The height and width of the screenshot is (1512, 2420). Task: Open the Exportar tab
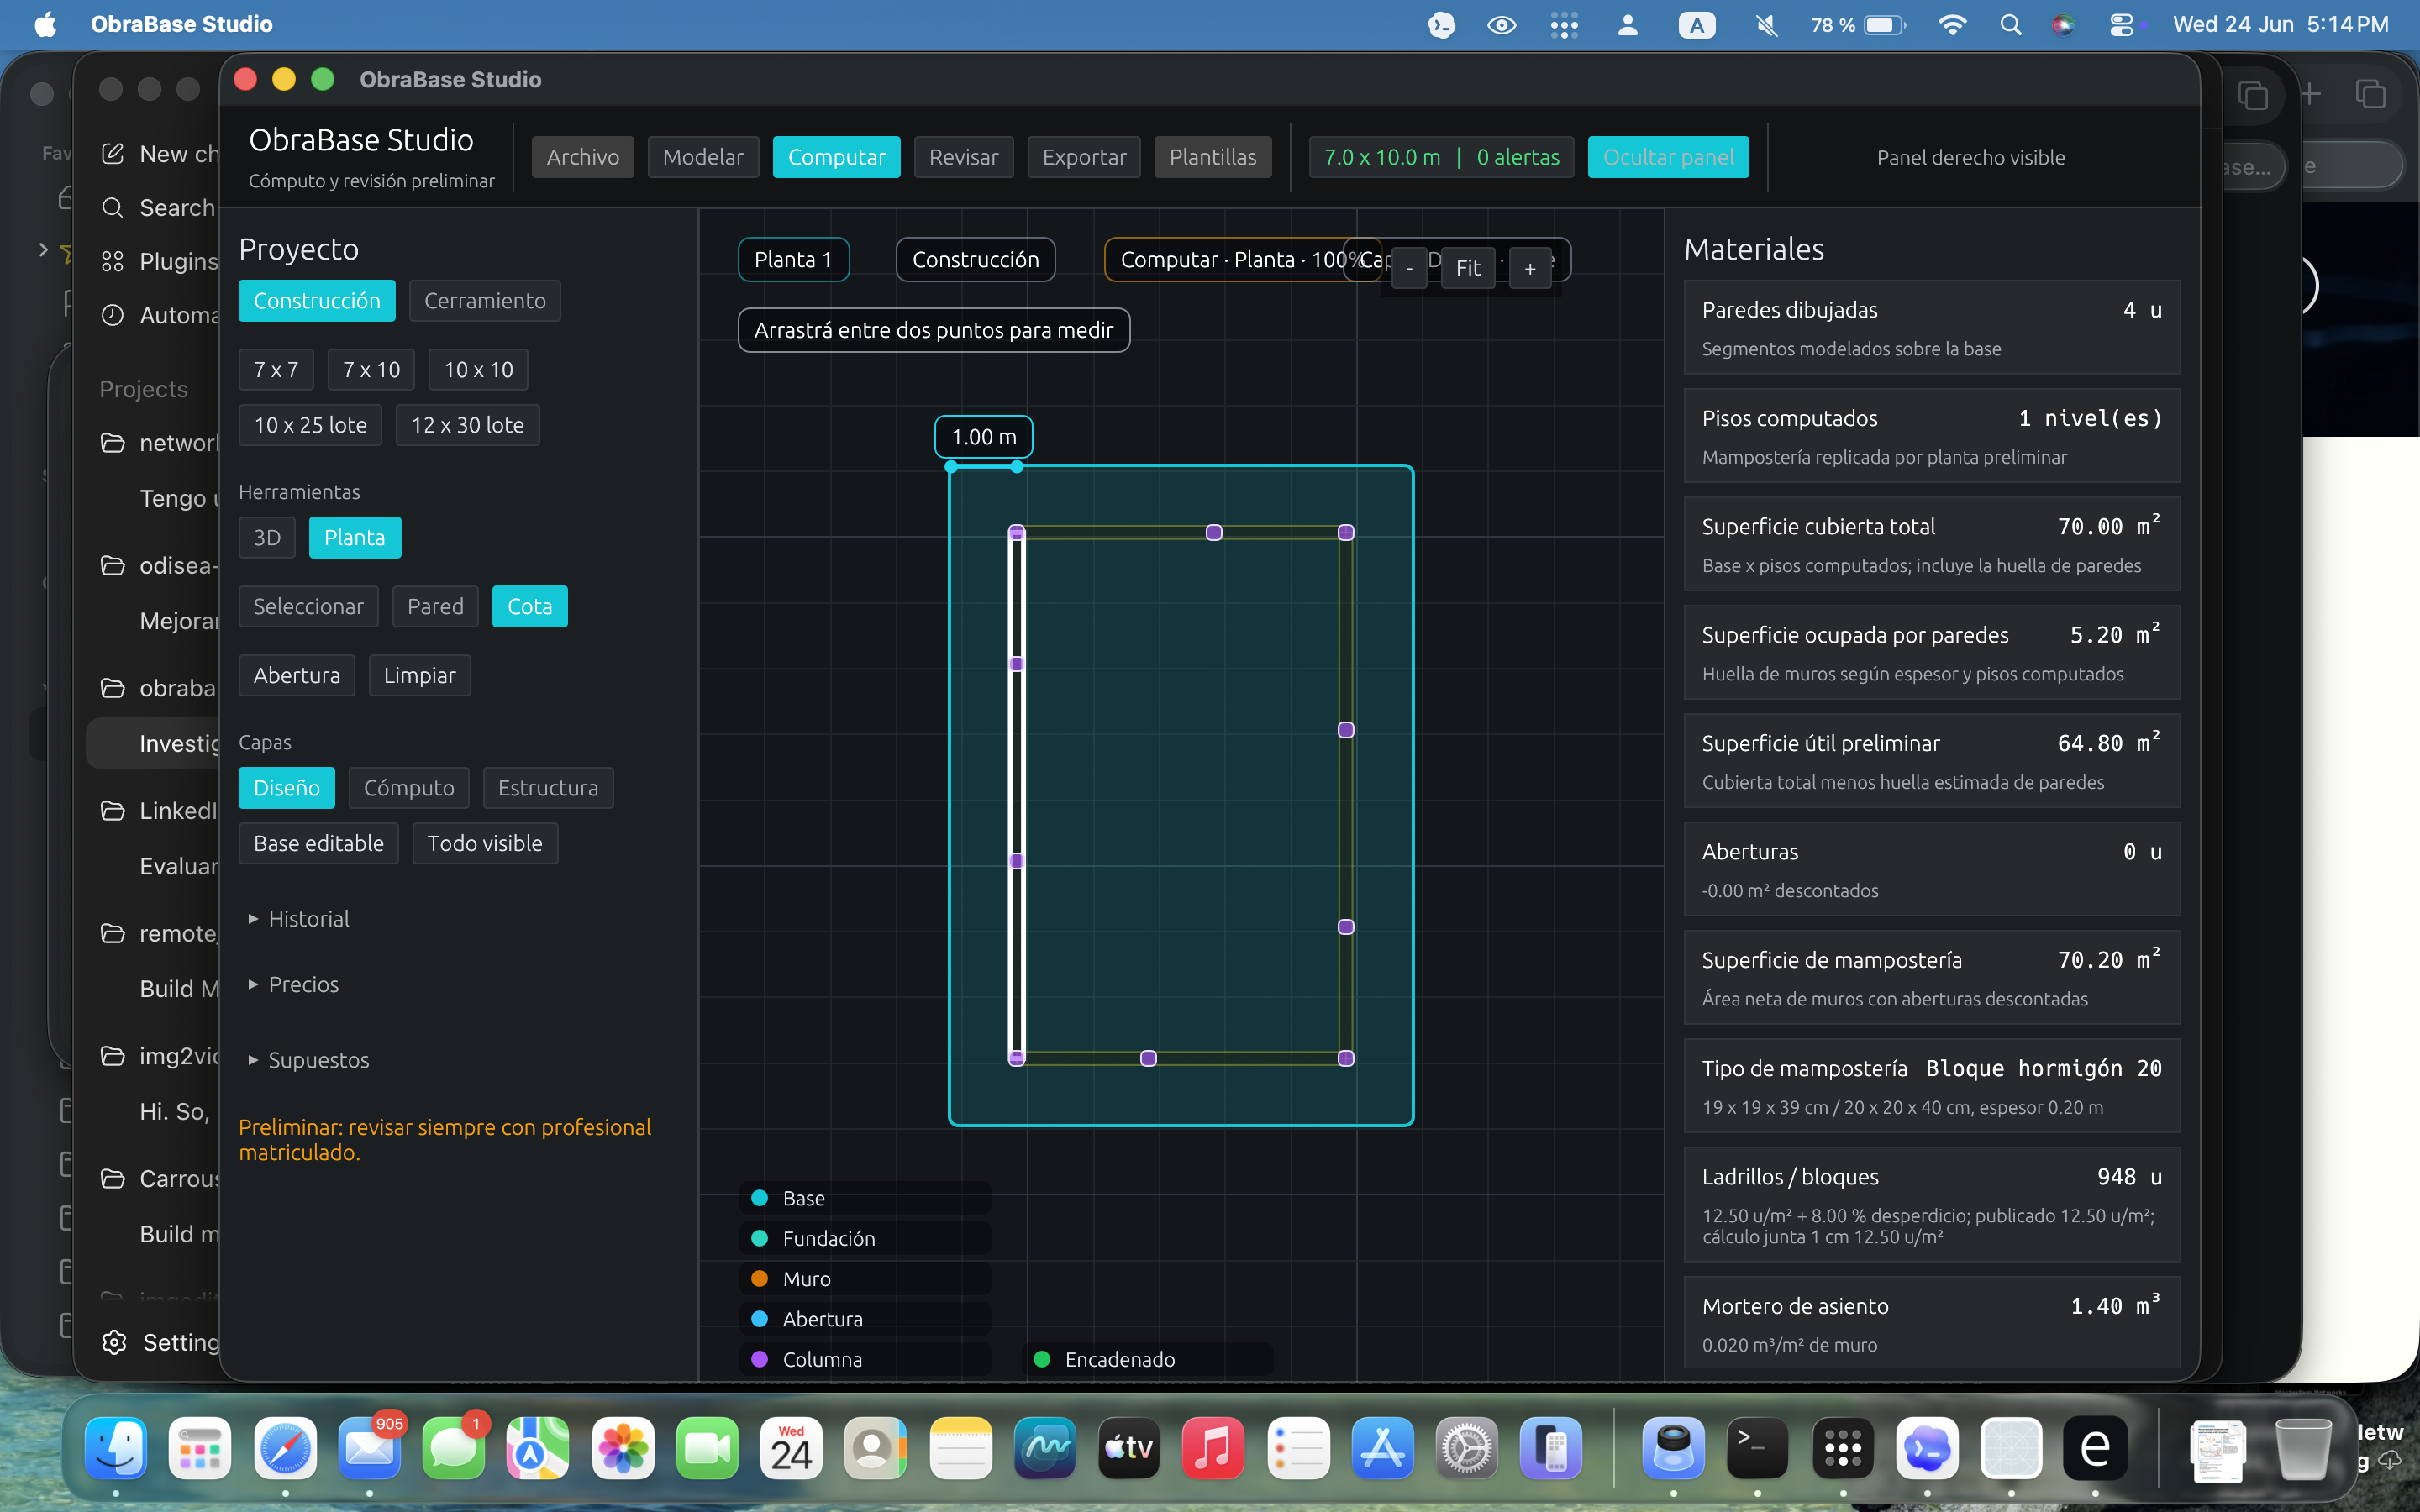point(1084,157)
